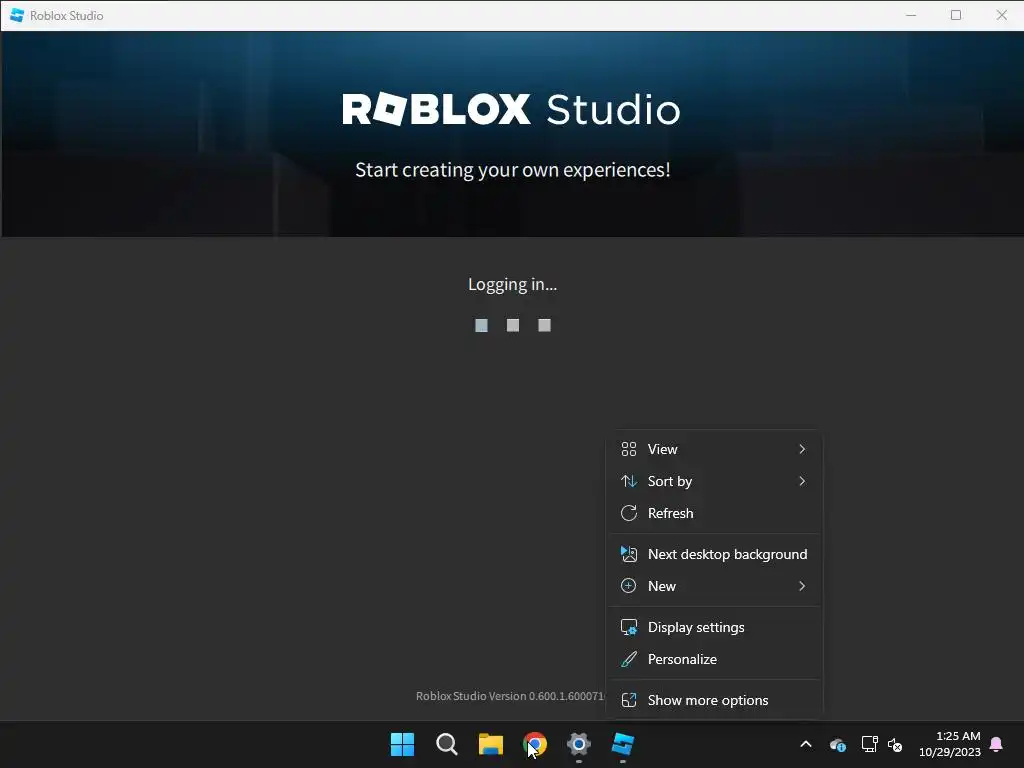1024x768 pixels.
Task: Open the New submenu entry
Action: (714, 586)
